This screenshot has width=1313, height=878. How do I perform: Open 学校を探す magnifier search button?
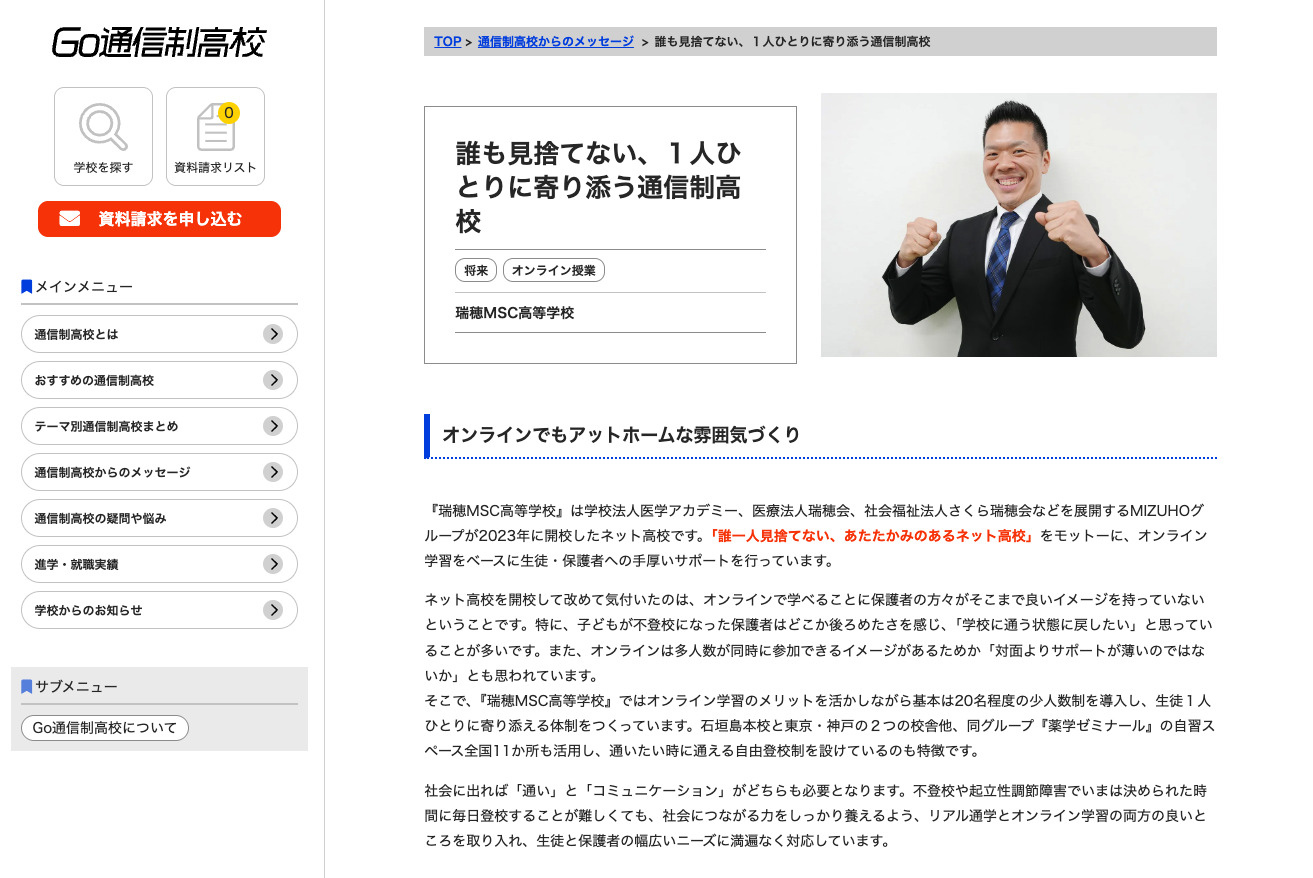[x=103, y=136]
